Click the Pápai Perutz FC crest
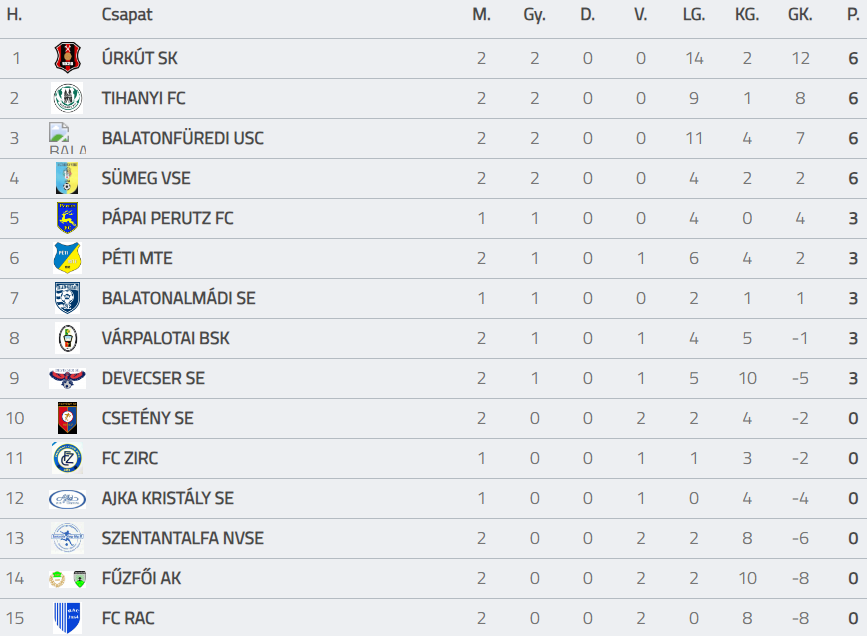Viewport: 867px width, 636px height. (x=67, y=218)
